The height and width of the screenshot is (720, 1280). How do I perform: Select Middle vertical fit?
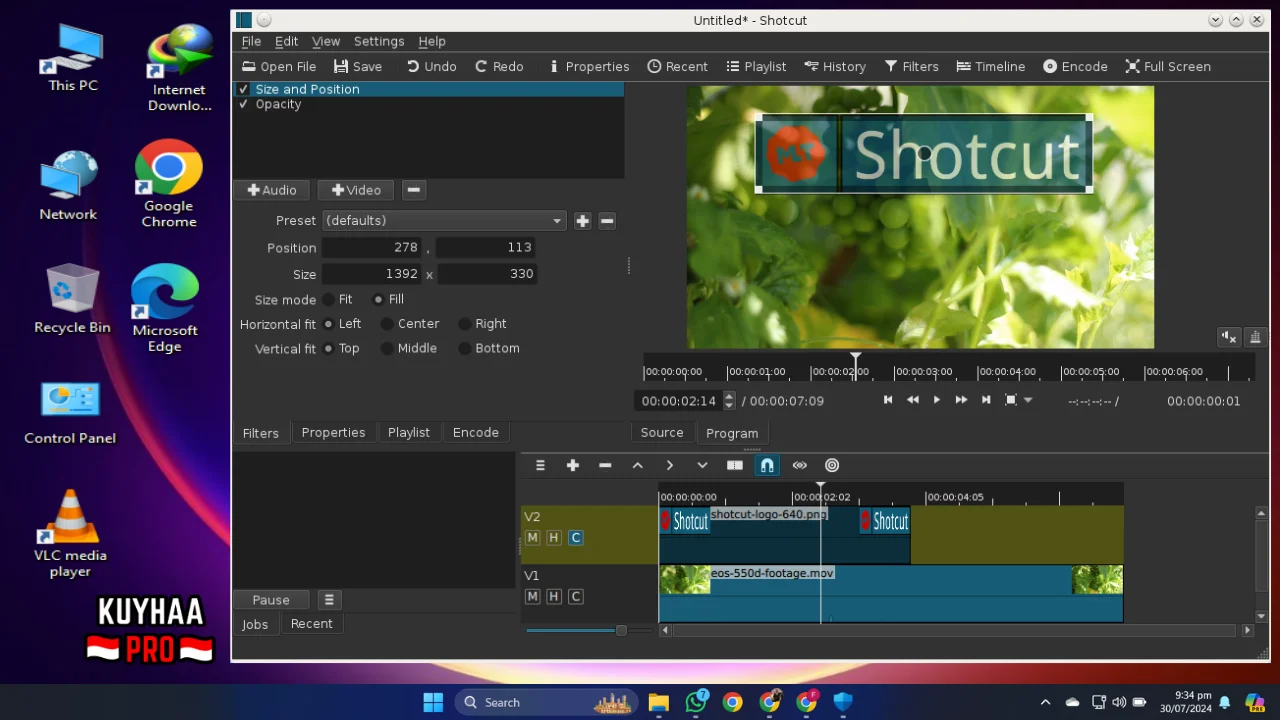409,348
